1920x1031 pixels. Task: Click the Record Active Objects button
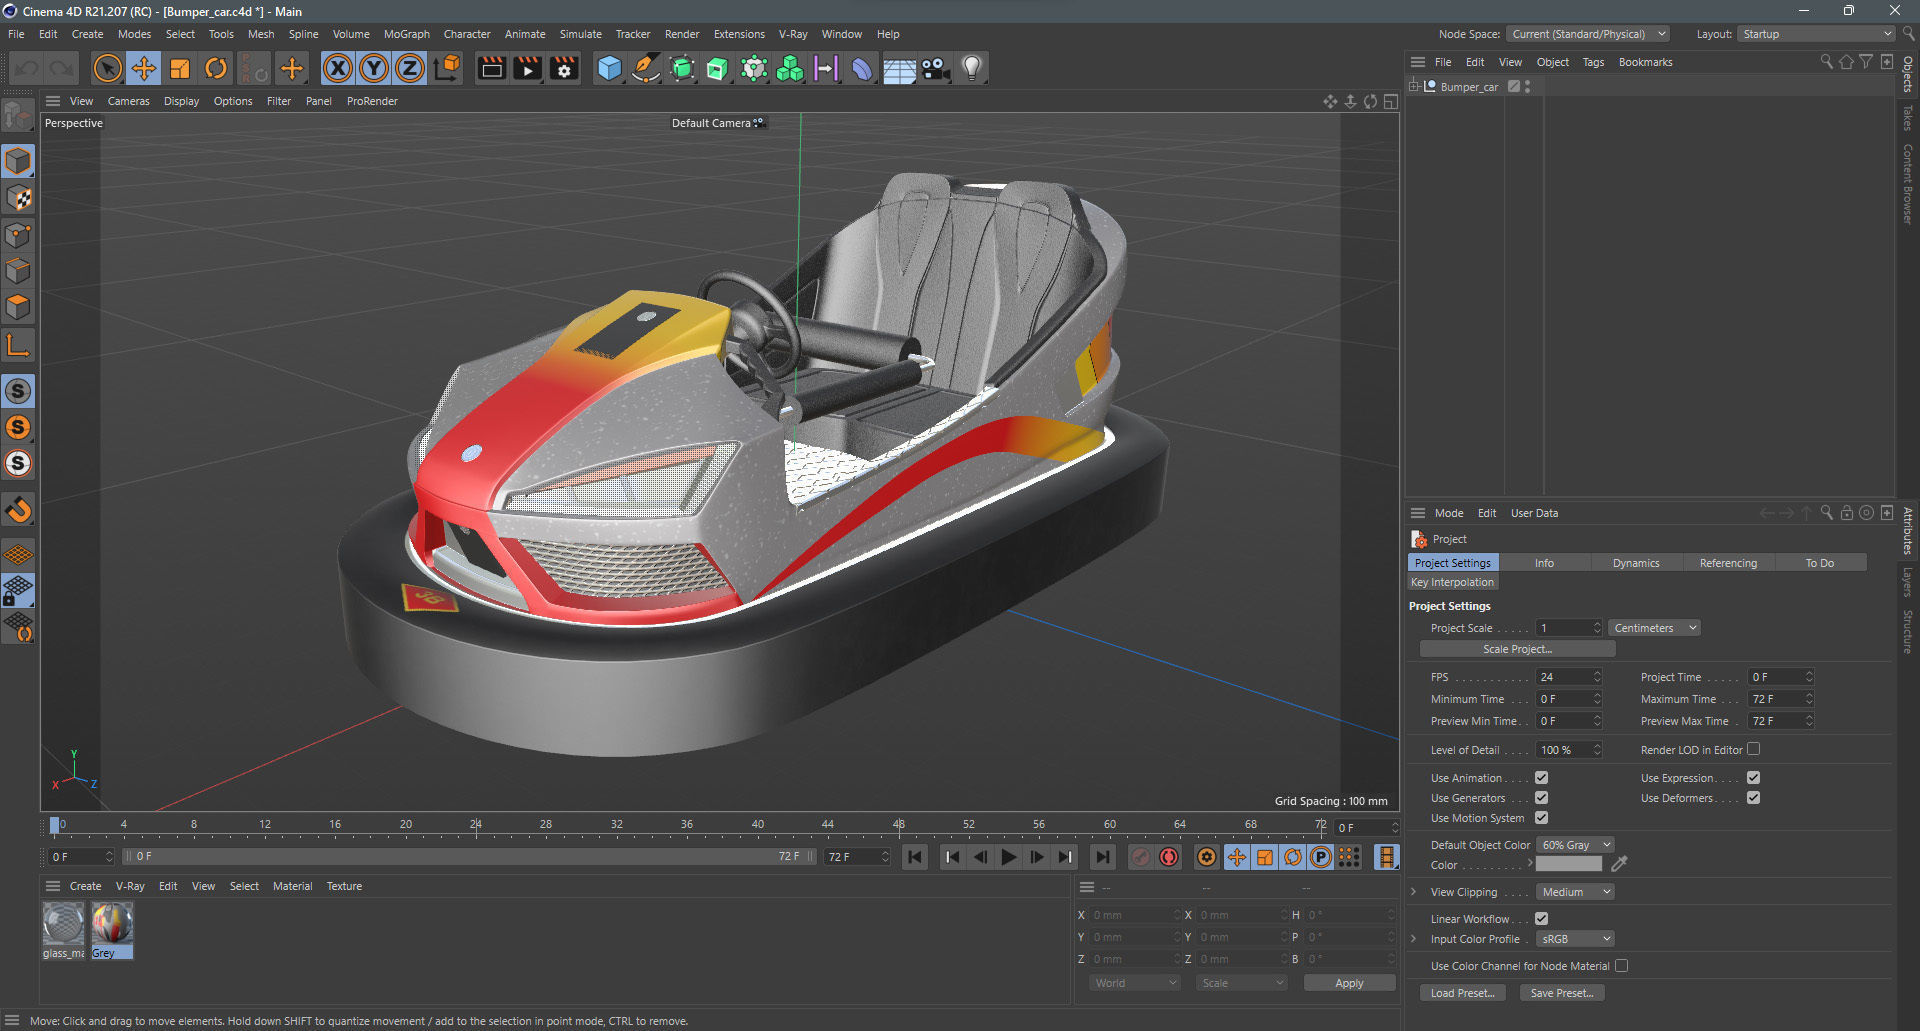pos(1140,857)
